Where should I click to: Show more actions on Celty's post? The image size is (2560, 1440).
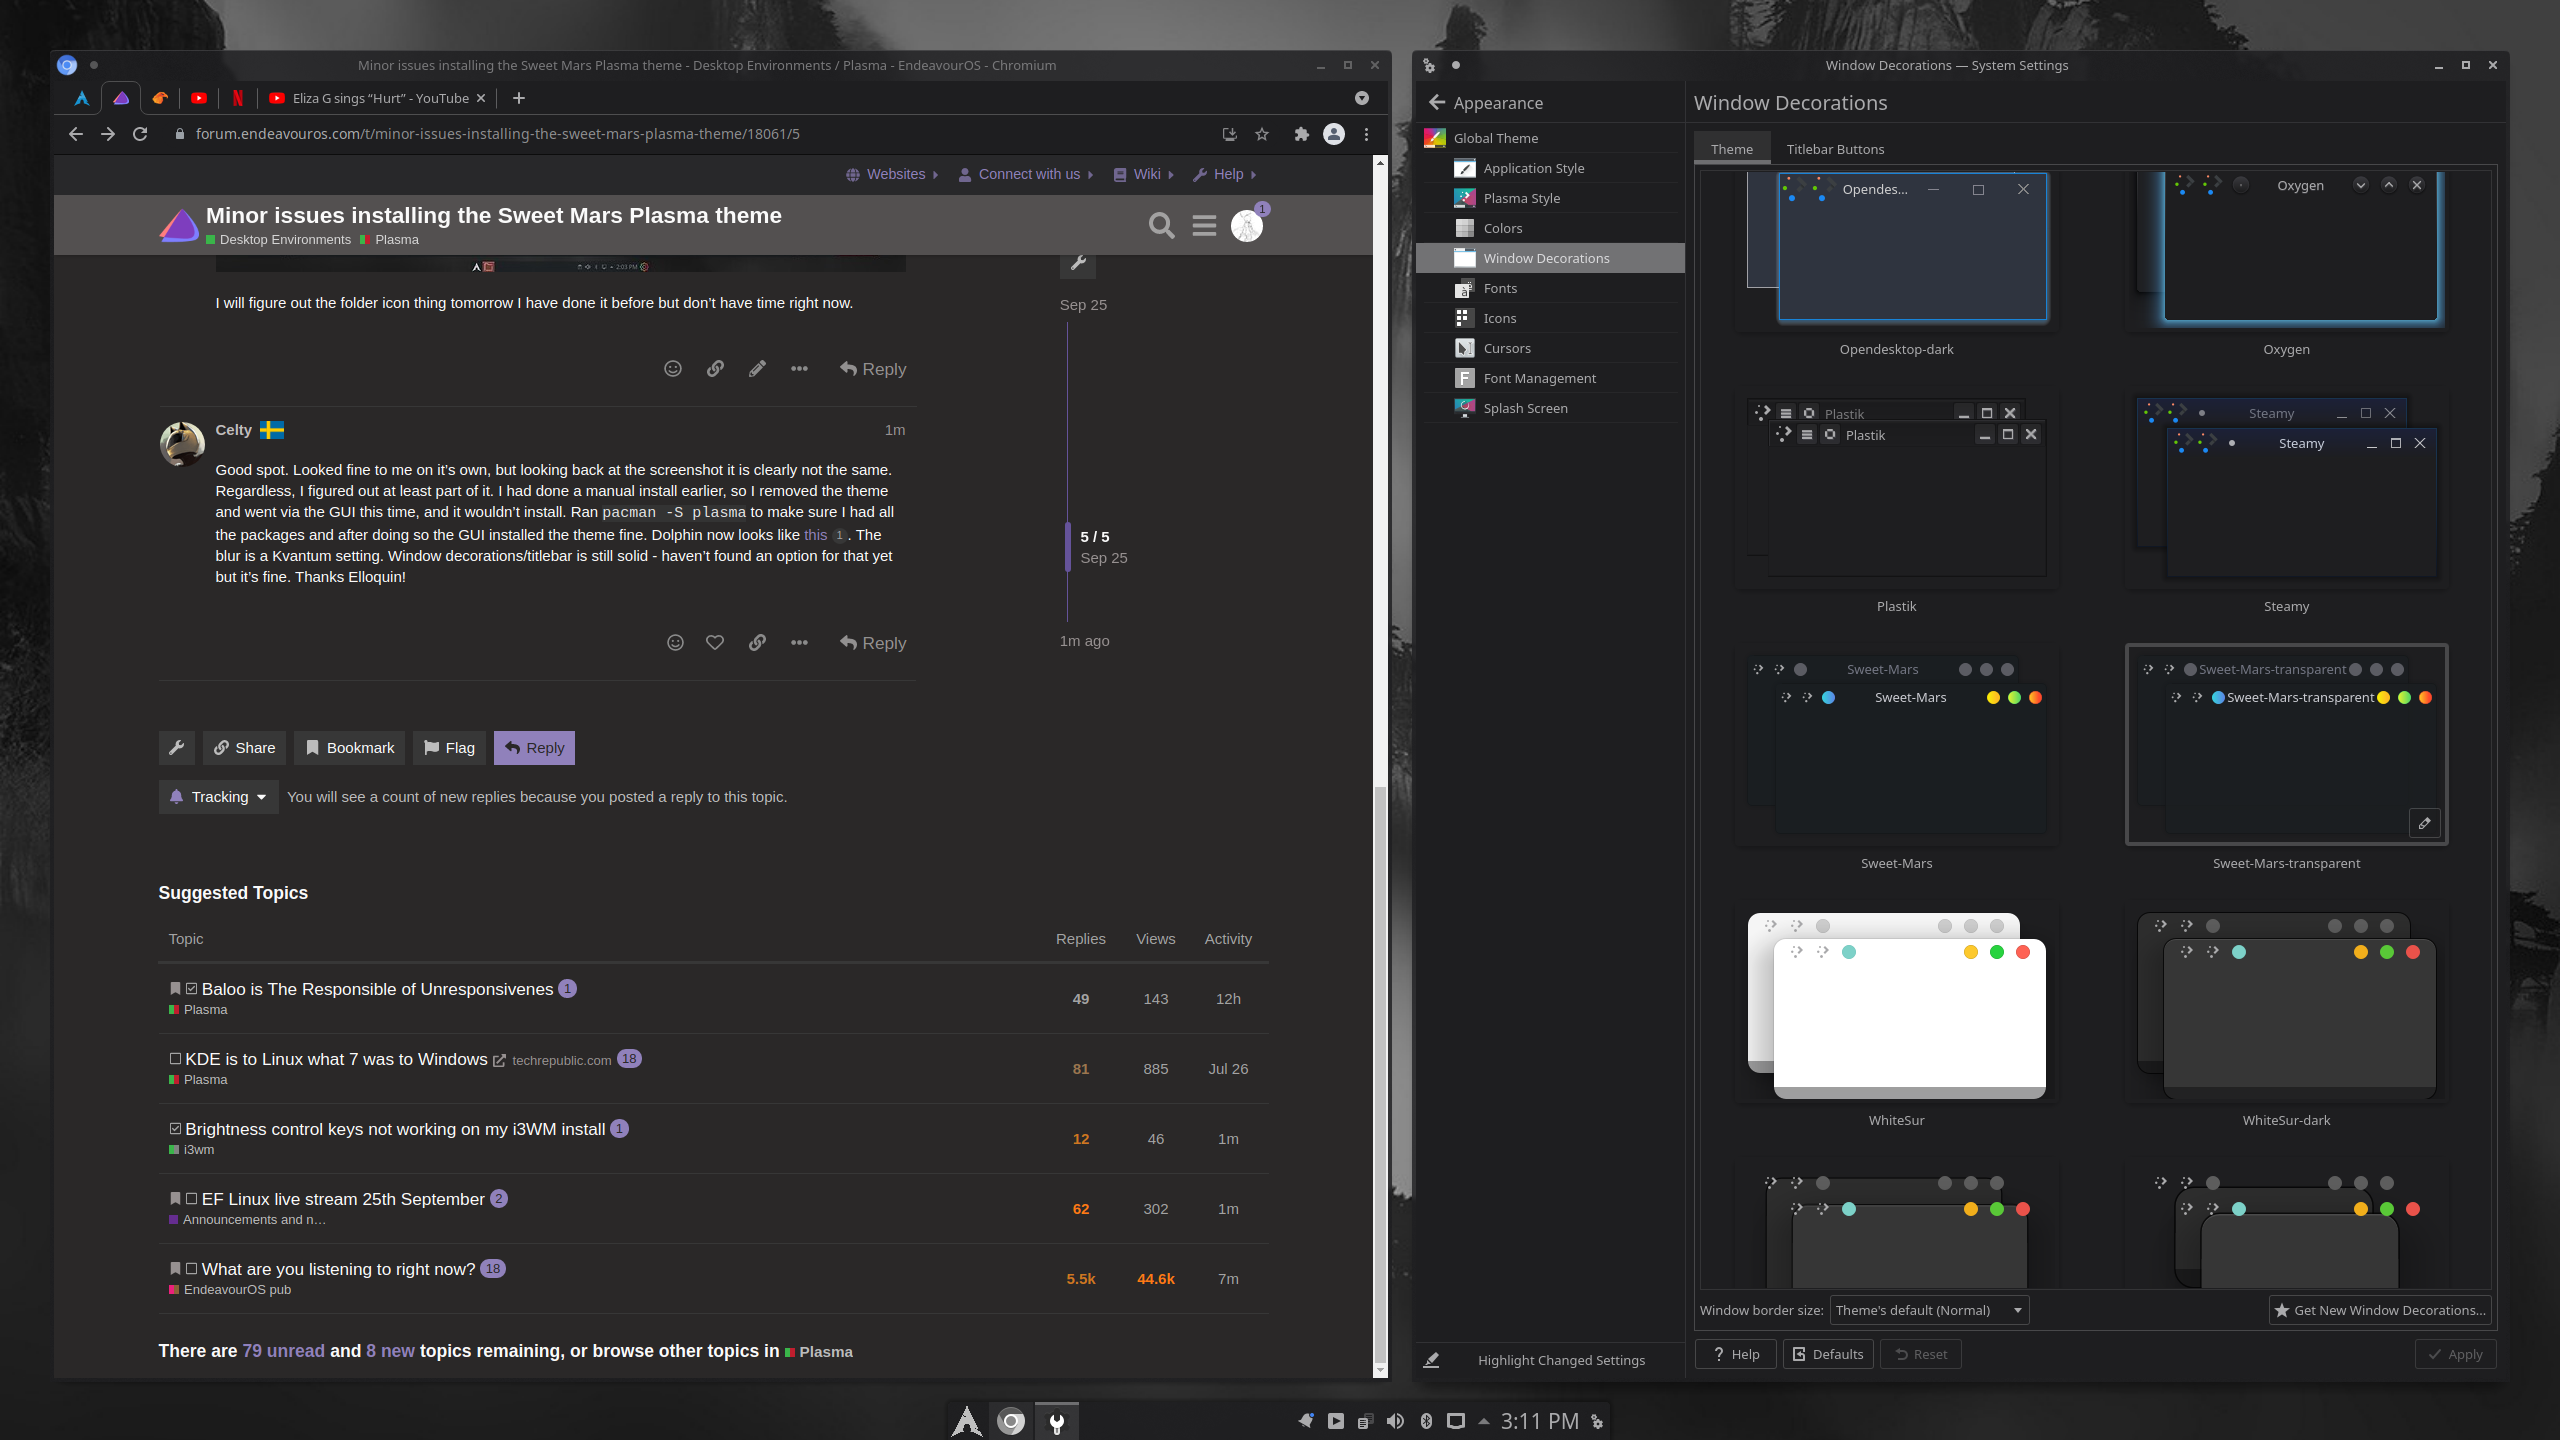[x=799, y=643]
